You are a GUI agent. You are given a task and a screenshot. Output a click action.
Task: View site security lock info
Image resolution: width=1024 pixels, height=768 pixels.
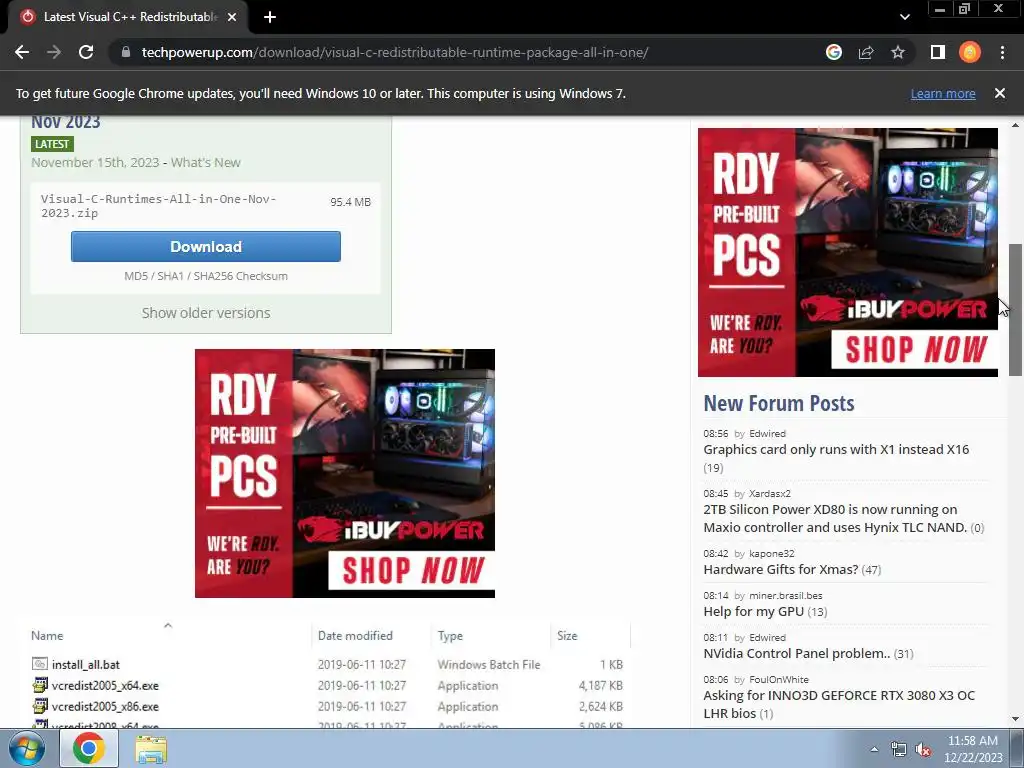pos(126,52)
